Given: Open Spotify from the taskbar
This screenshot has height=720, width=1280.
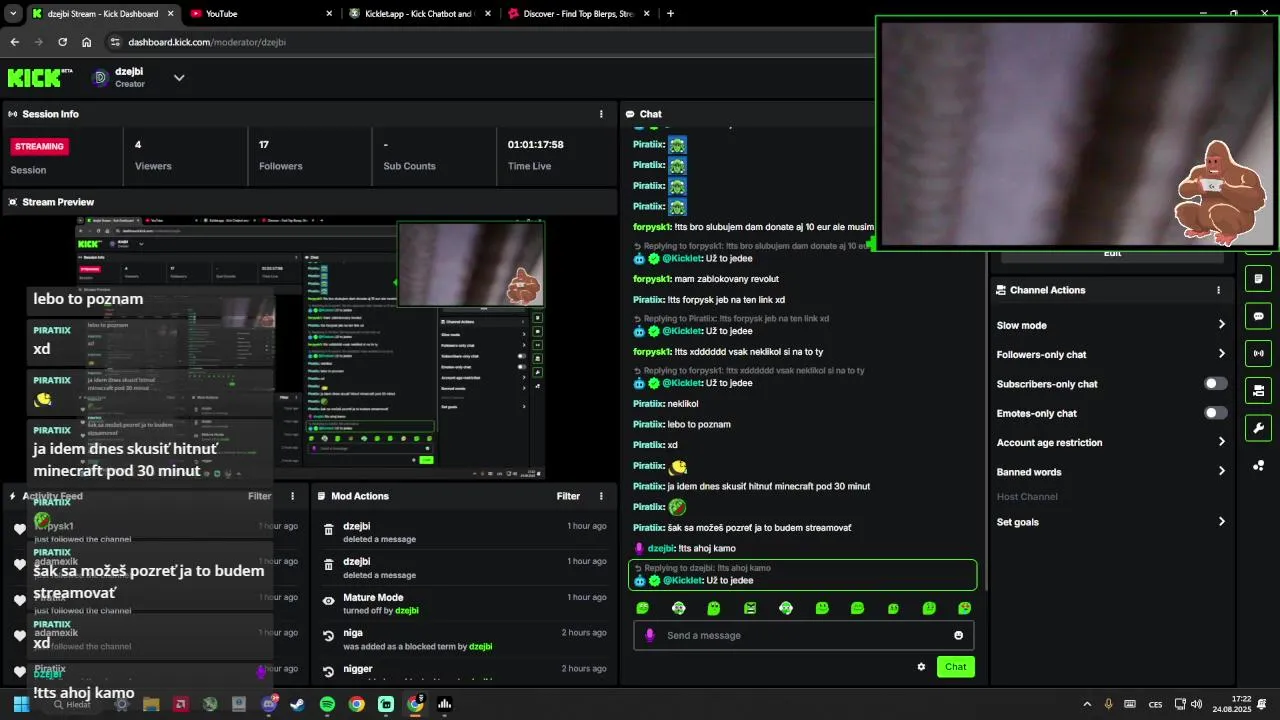Looking at the screenshot, I should (327, 704).
